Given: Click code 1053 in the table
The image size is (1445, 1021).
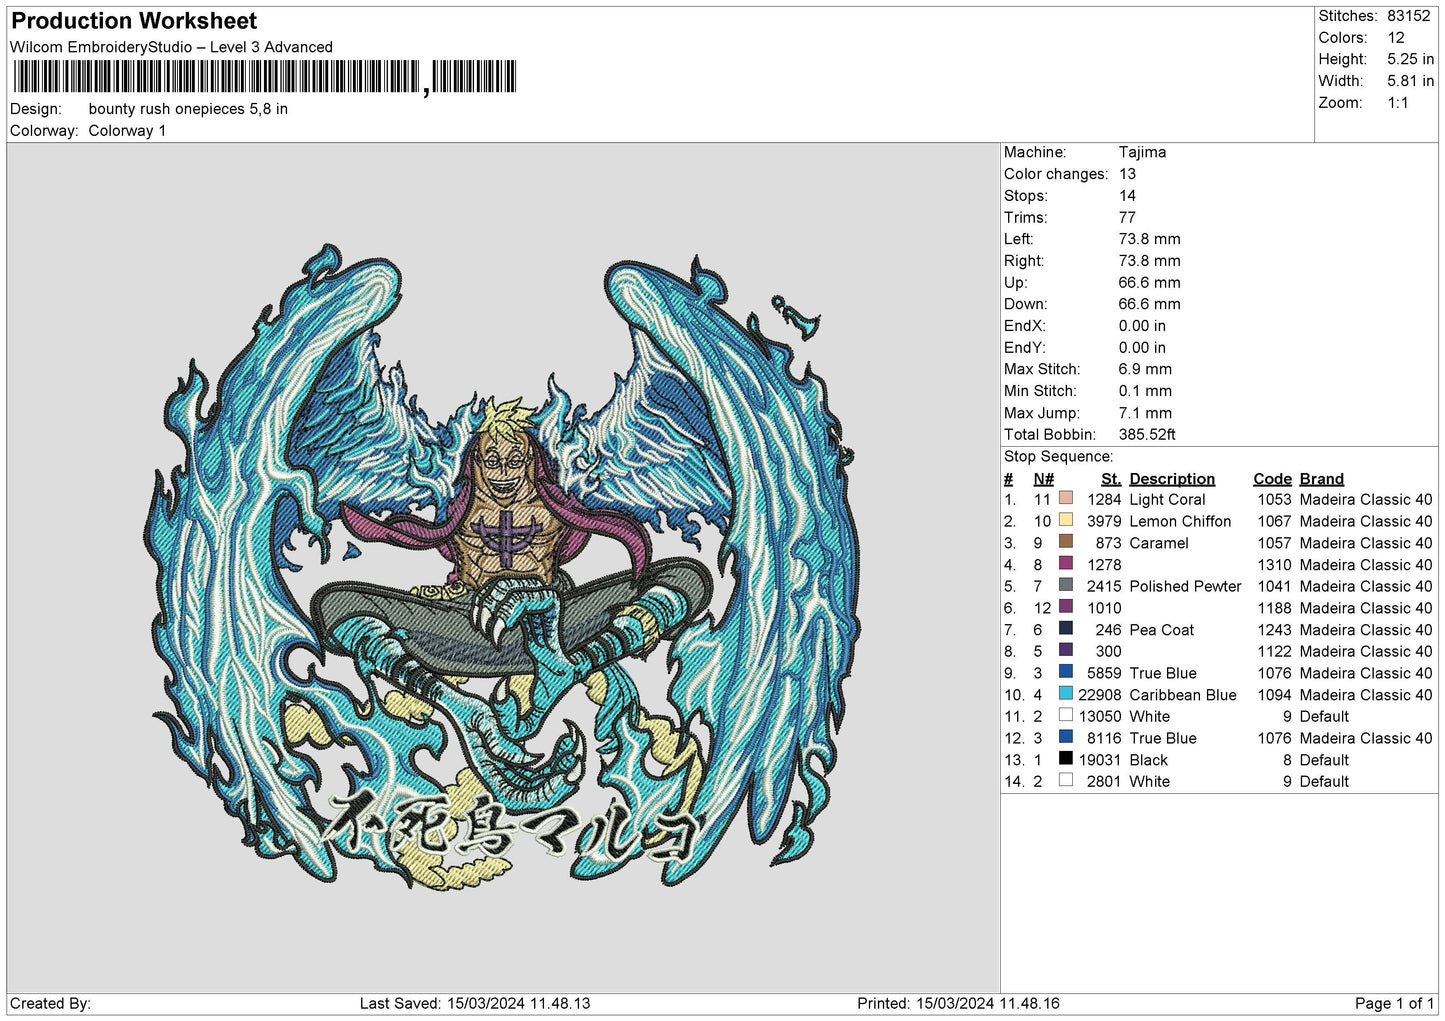Looking at the screenshot, I should click(x=1274, y=500).
